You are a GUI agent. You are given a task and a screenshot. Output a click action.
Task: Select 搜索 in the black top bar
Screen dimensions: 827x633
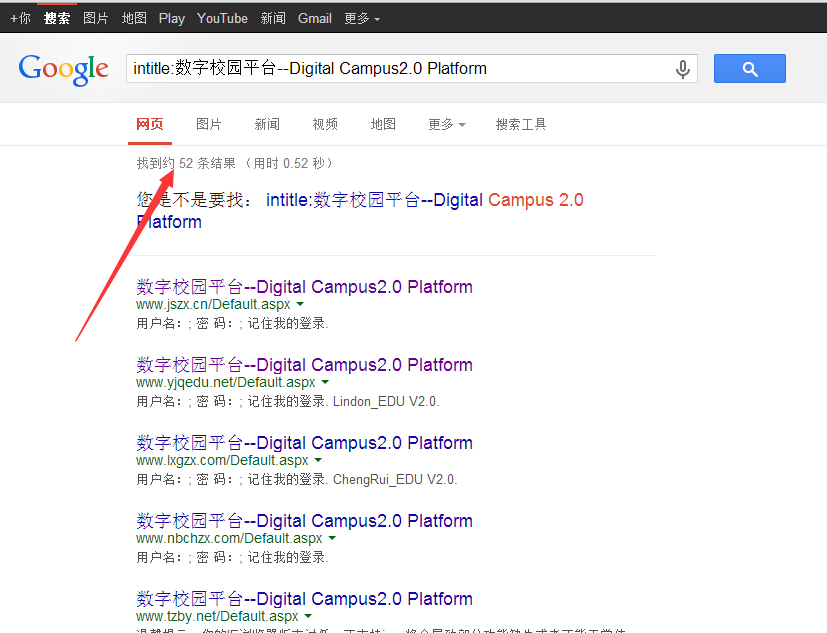57,18
